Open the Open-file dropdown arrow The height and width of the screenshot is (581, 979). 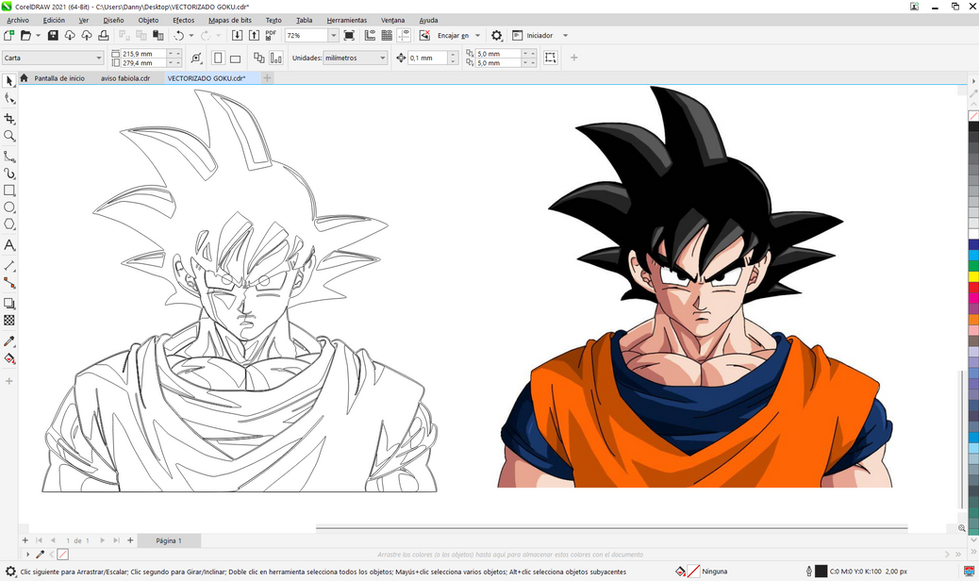[x=38, y=36]
